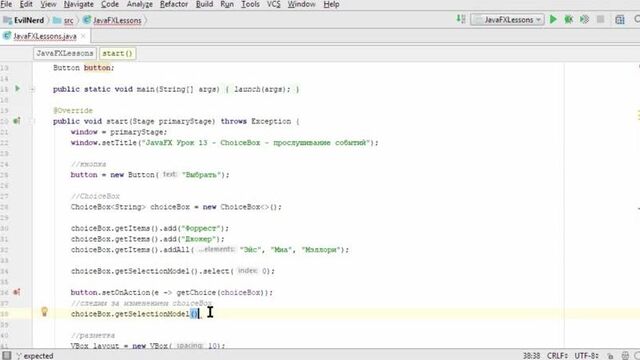Viewport: 640px width, 360px height.
Task: Click the green run arrow in the gutter beside main
Action: 18,88
